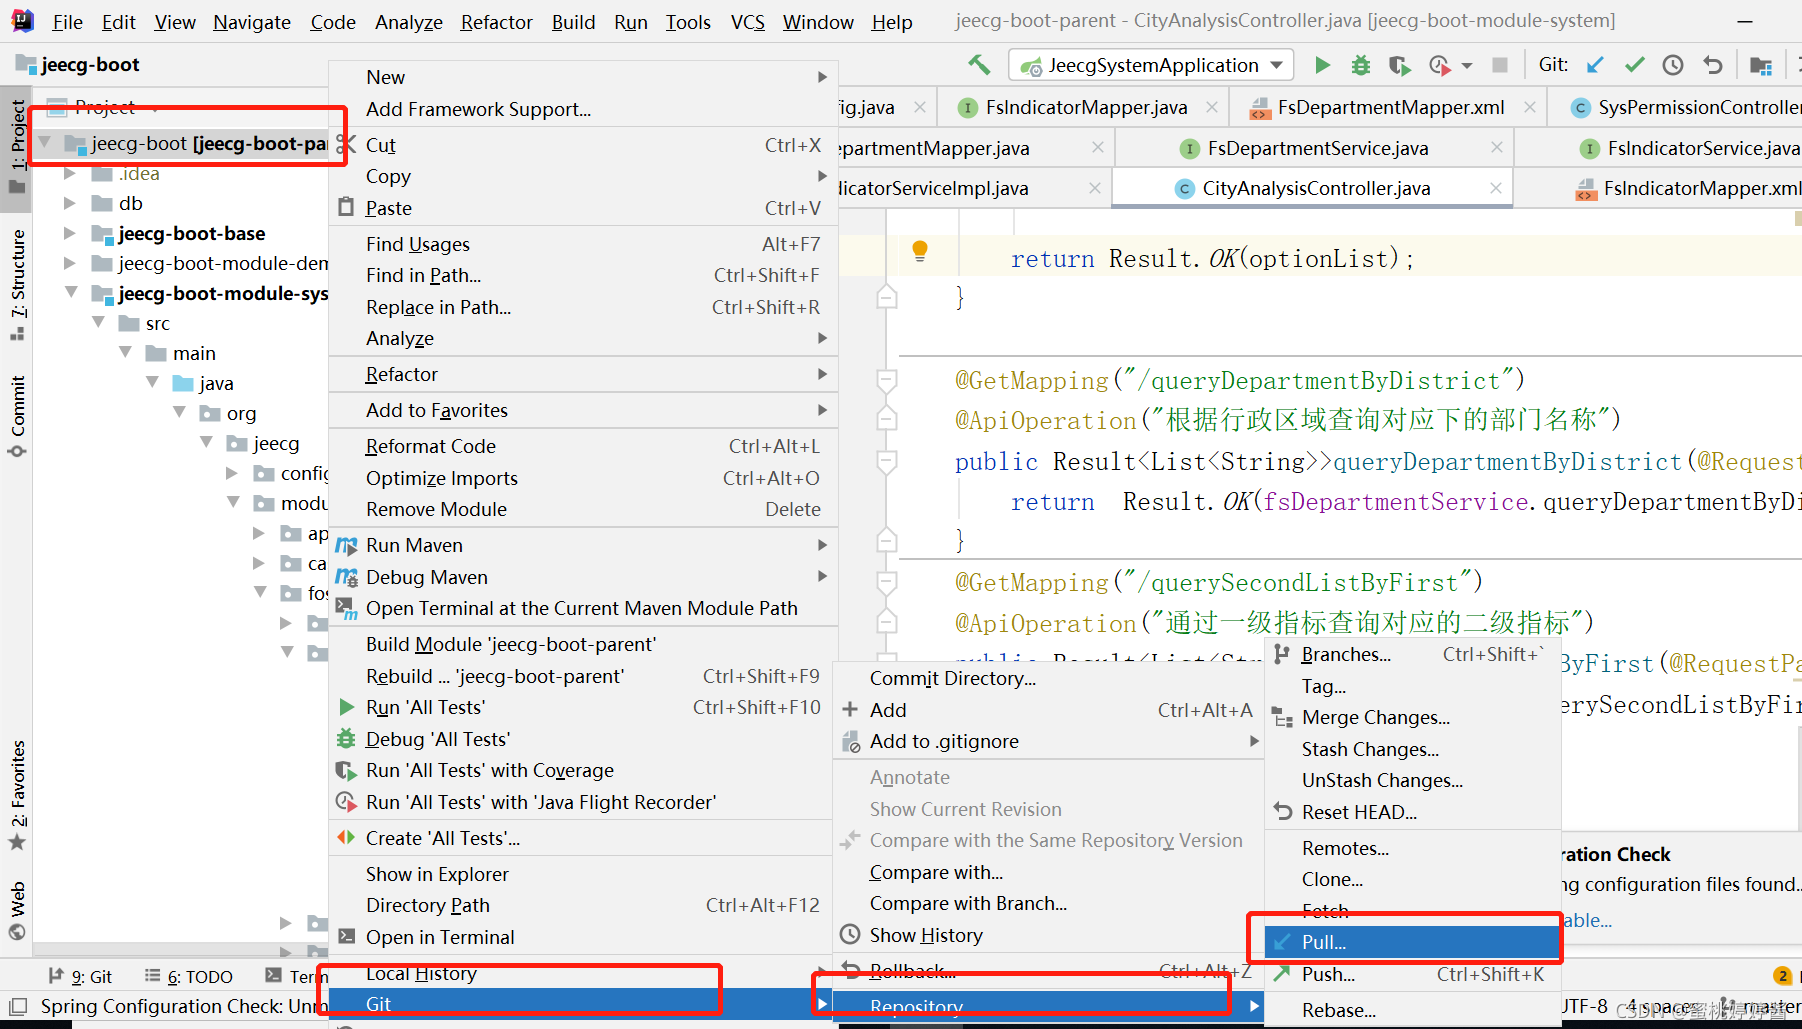Switch to the FsDepartmentService.java tab
This screenshot has height=1029, width=1802.
1317,148
